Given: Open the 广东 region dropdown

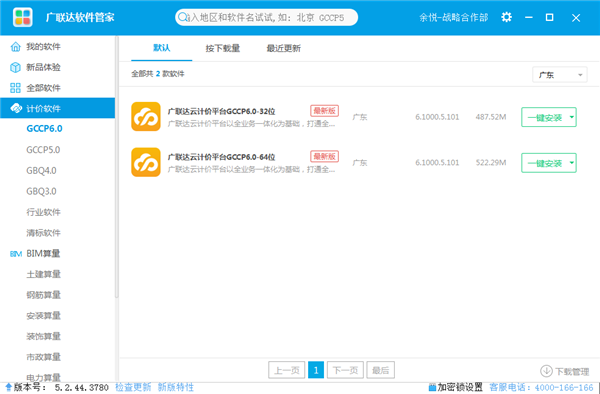Looking at the screenshot, I should pyautogui.click(x=560, y=75).
